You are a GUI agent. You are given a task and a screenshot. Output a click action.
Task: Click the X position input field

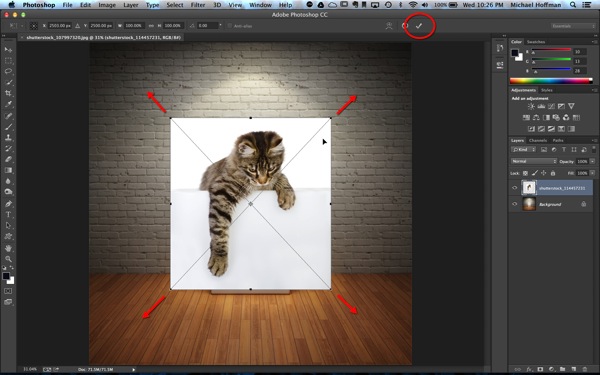click(60, 26)
